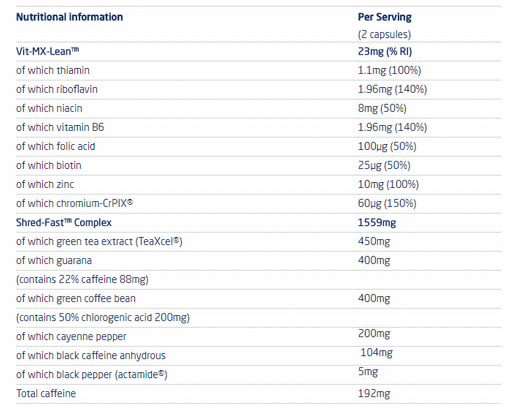Select the Total caffeine 192mg value
This screenshot has height=419, width=519.
374,394
